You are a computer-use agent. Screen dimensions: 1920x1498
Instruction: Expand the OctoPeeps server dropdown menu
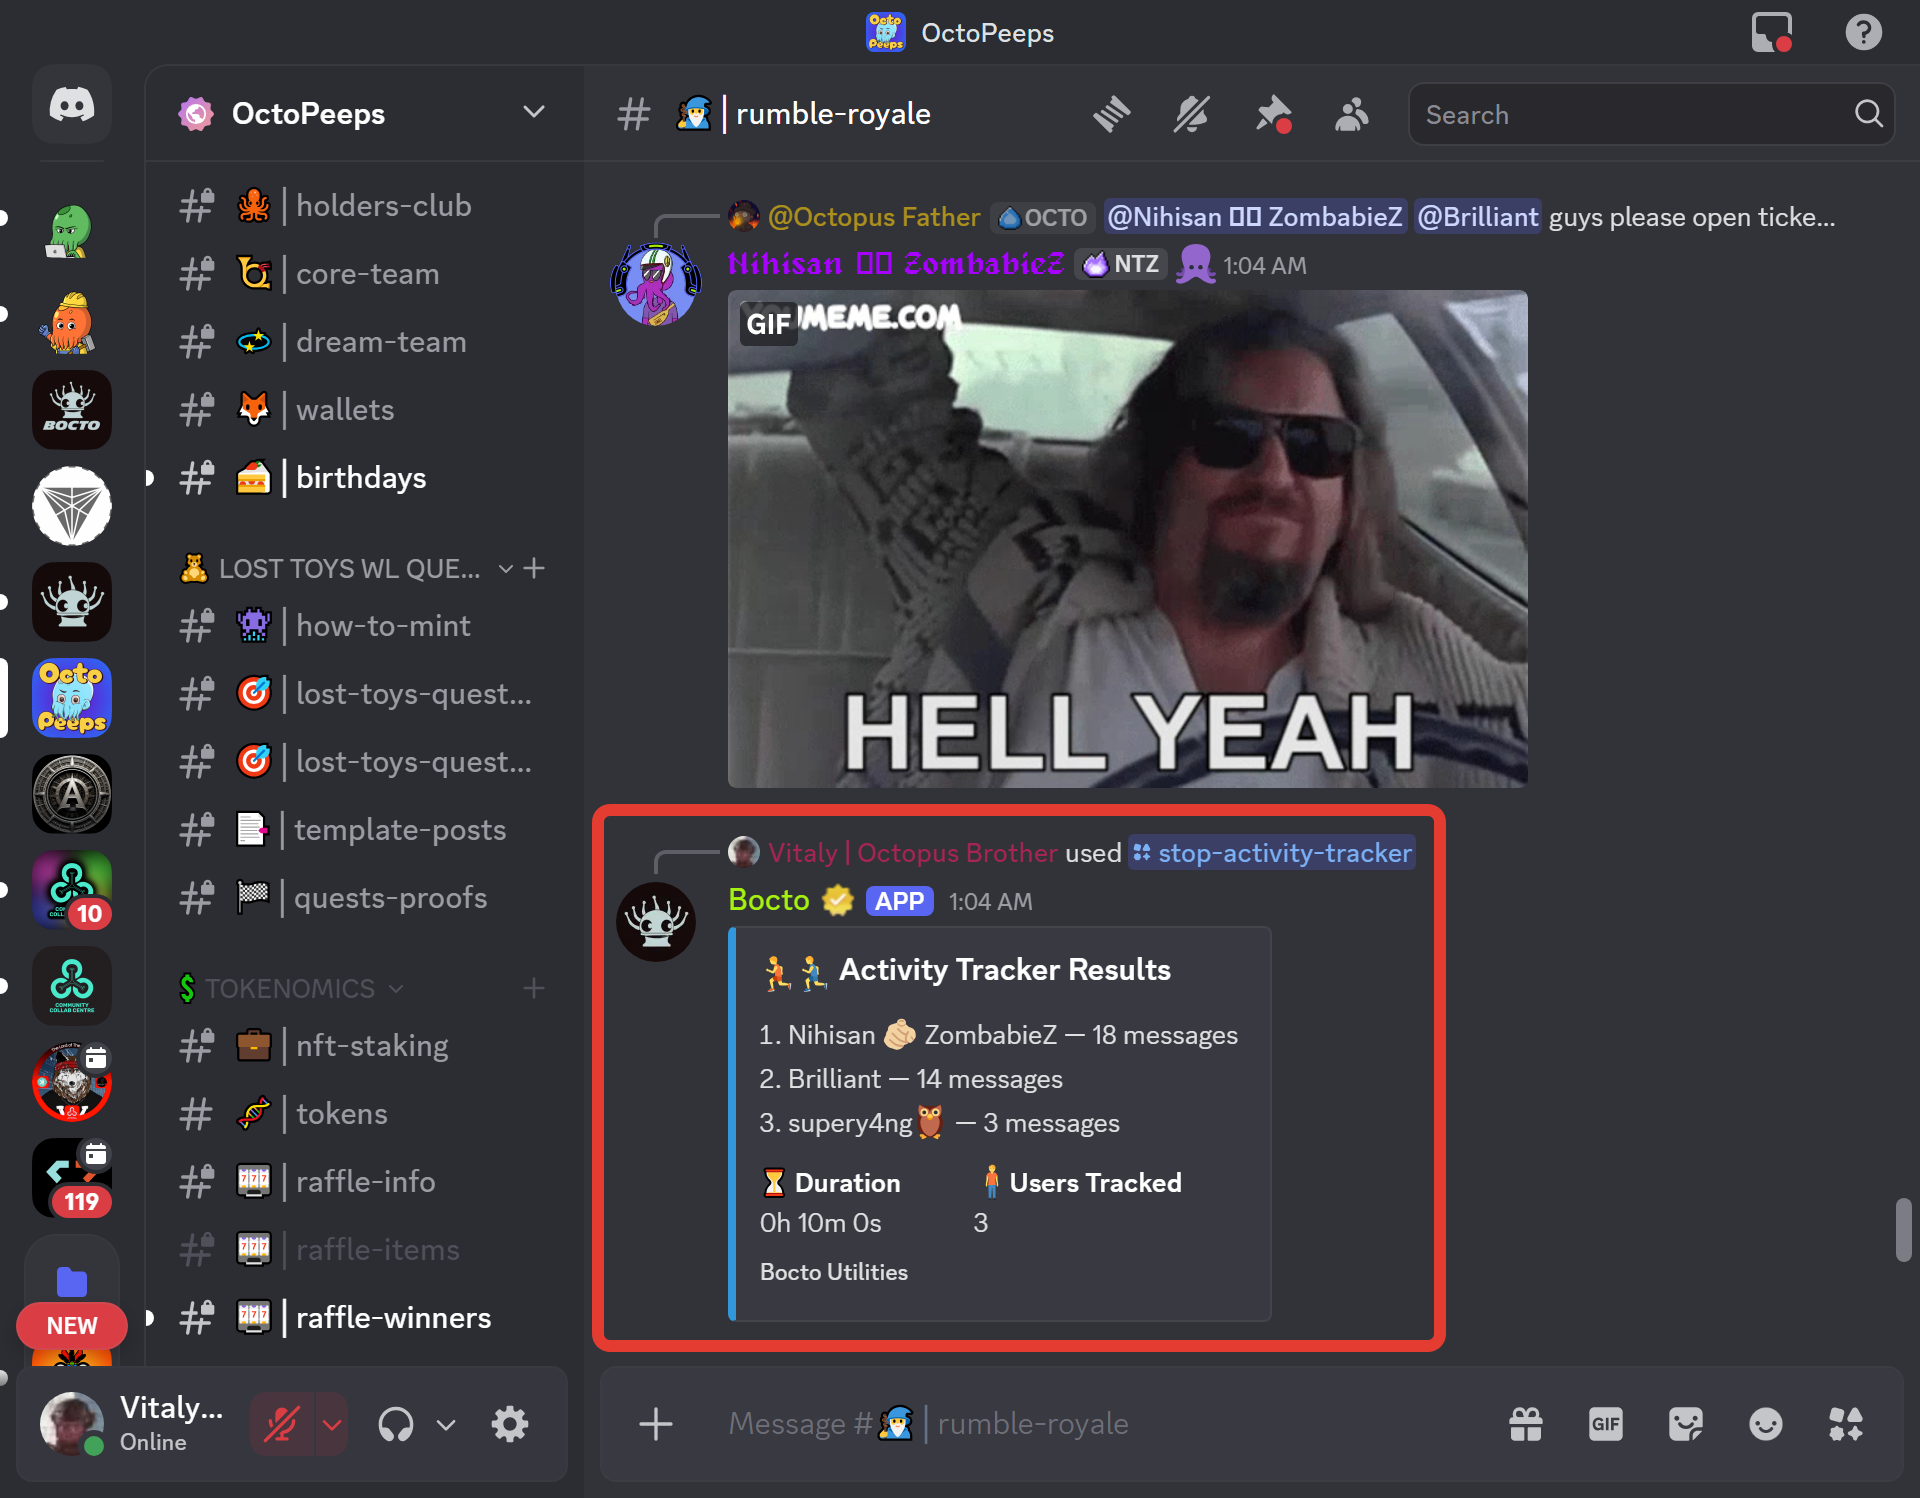click(x=534, y=112)
